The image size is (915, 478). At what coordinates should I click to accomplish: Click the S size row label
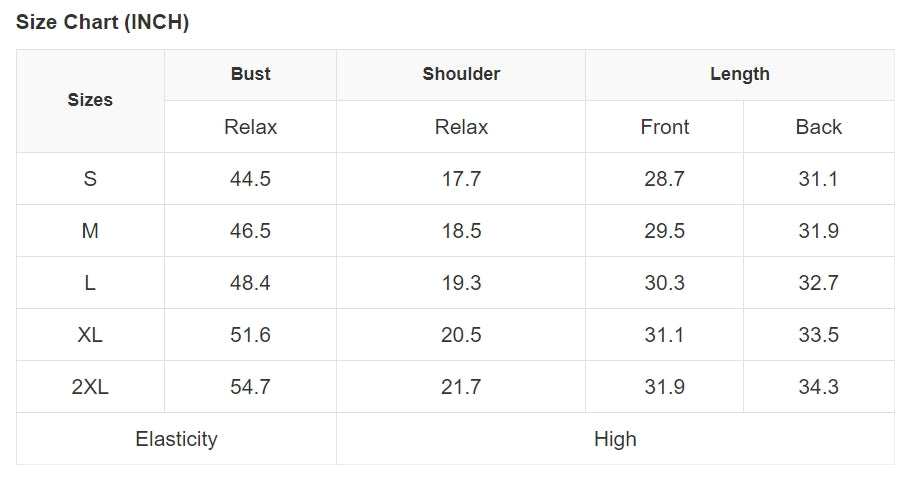pos(90,179)
